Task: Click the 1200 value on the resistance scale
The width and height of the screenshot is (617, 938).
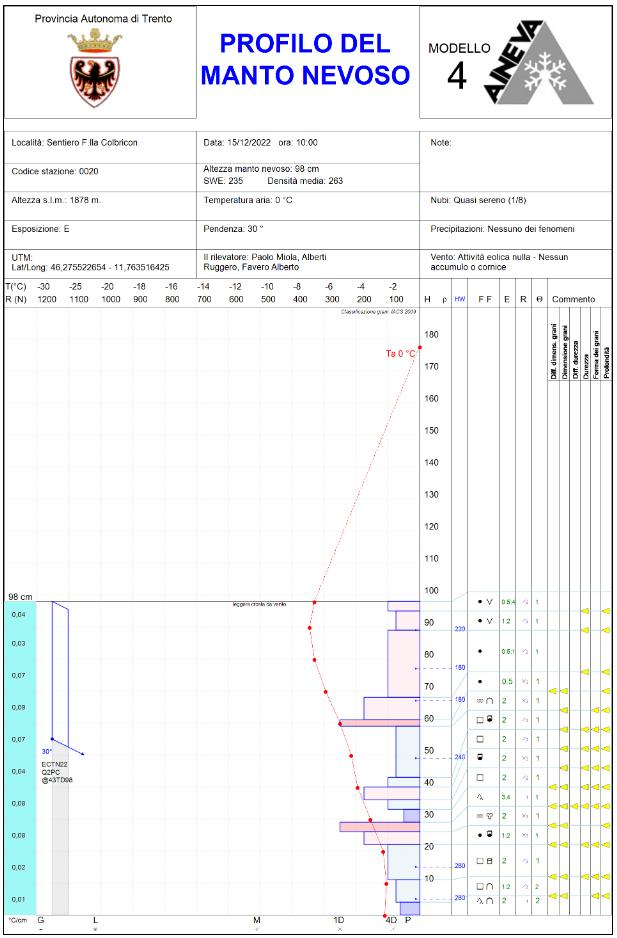Action: [47, 299]
